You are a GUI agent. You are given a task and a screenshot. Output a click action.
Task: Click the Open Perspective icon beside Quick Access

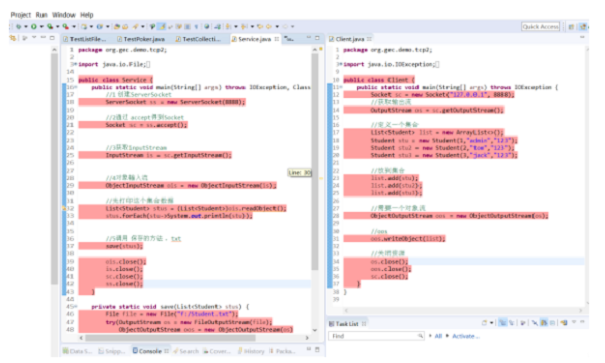(571, 27)
